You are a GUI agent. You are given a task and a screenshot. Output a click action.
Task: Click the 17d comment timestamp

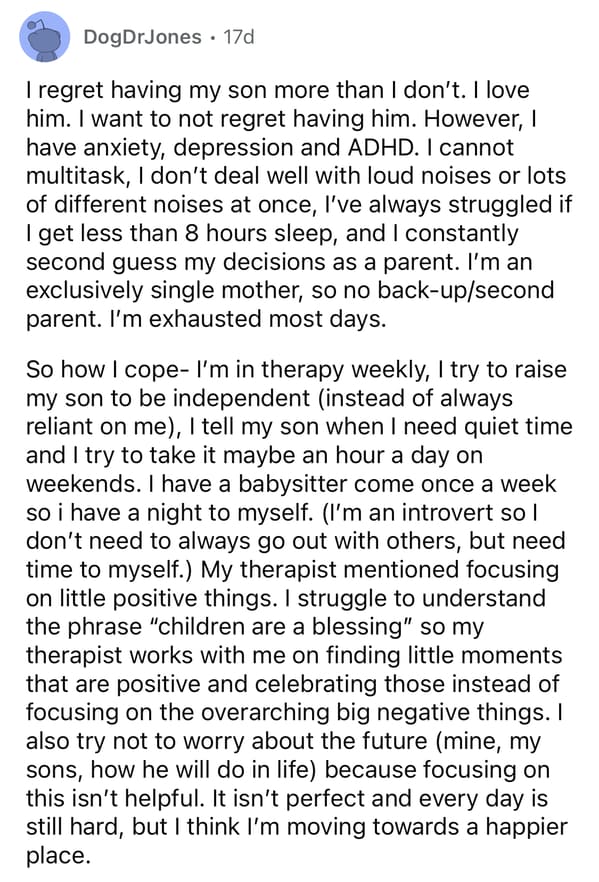(x=239, y=37)
